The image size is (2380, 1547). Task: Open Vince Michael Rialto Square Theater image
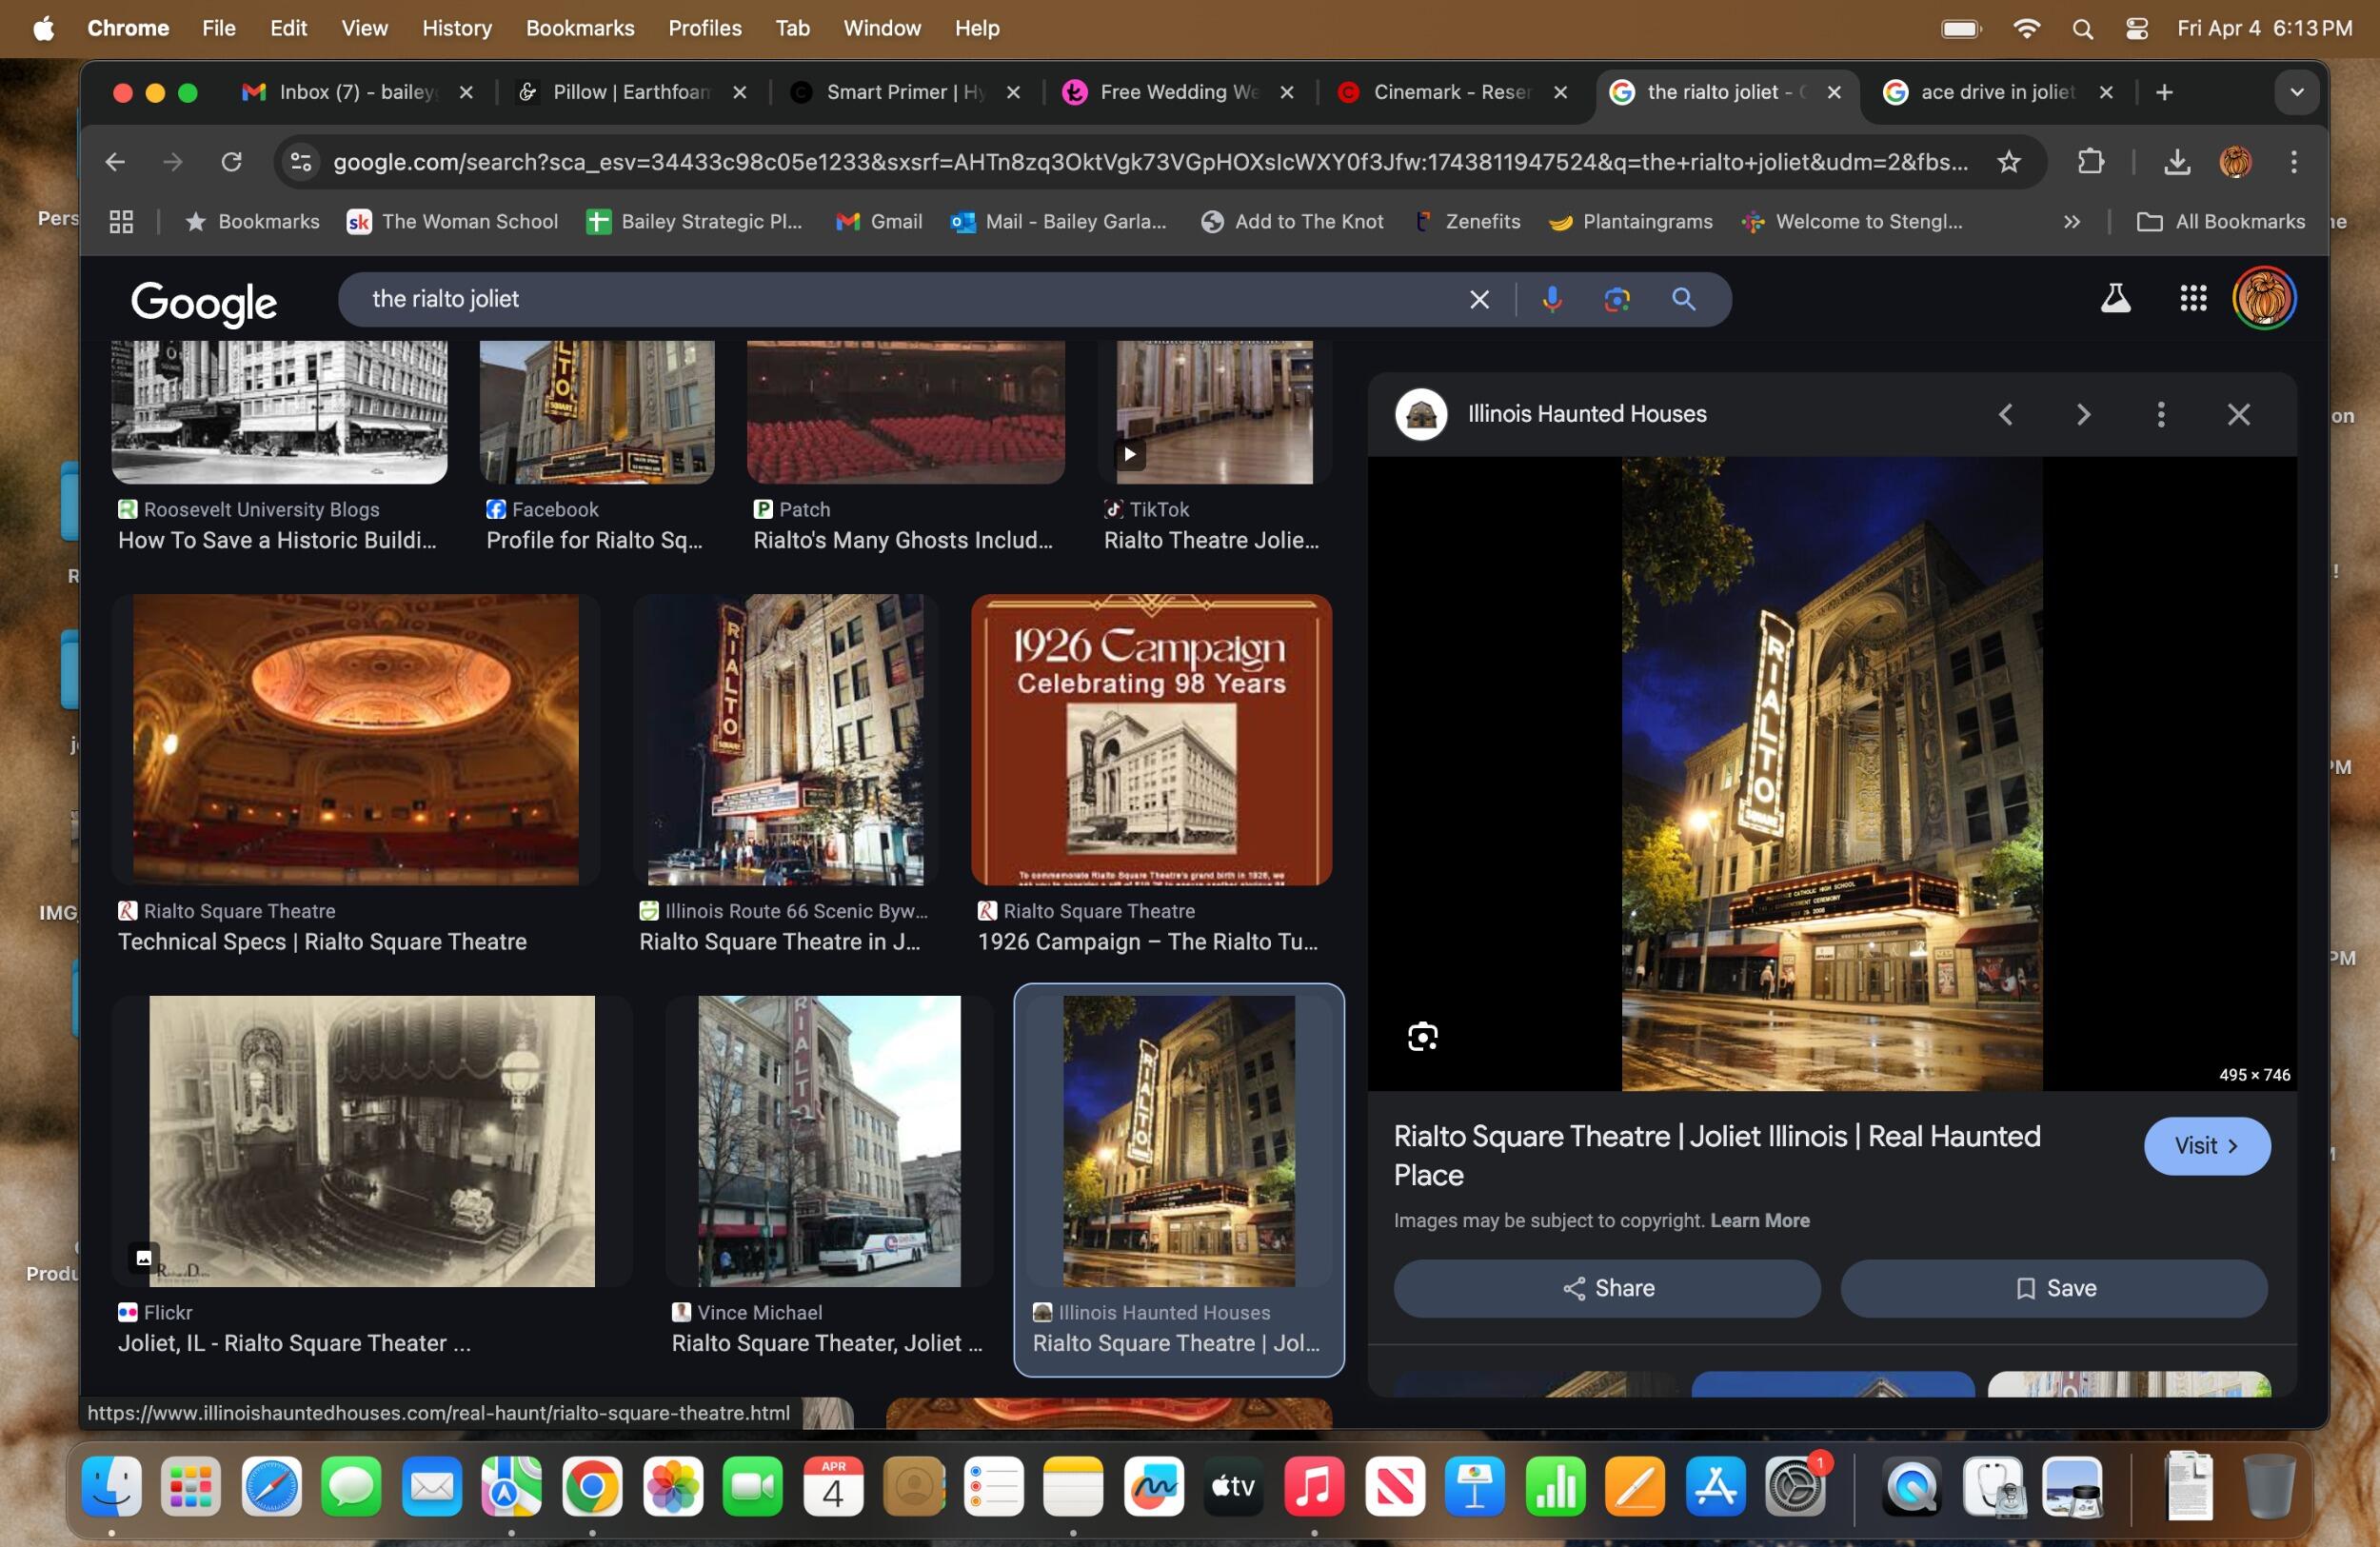829,1141
